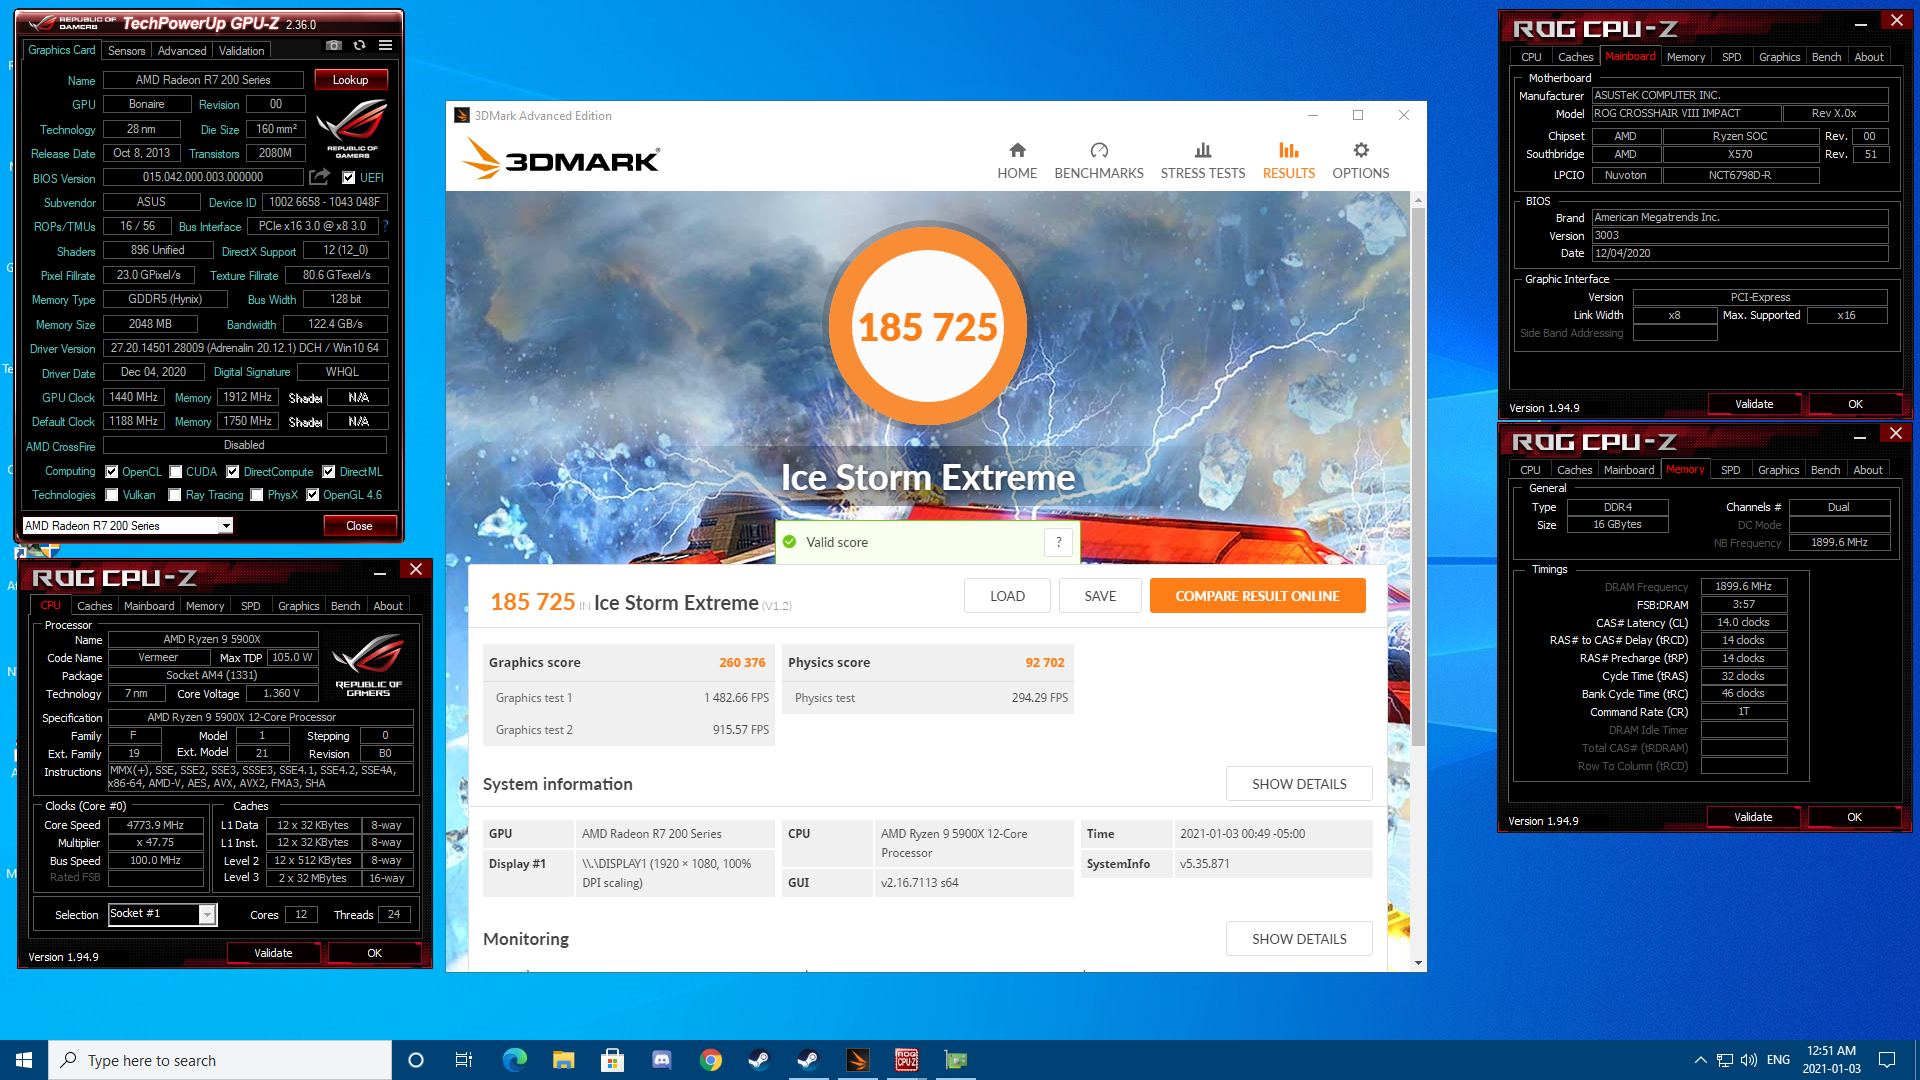Open Discord from the taskbar
Viewport: 1920px width, 1080px height.
click(x=661, y=1060)
